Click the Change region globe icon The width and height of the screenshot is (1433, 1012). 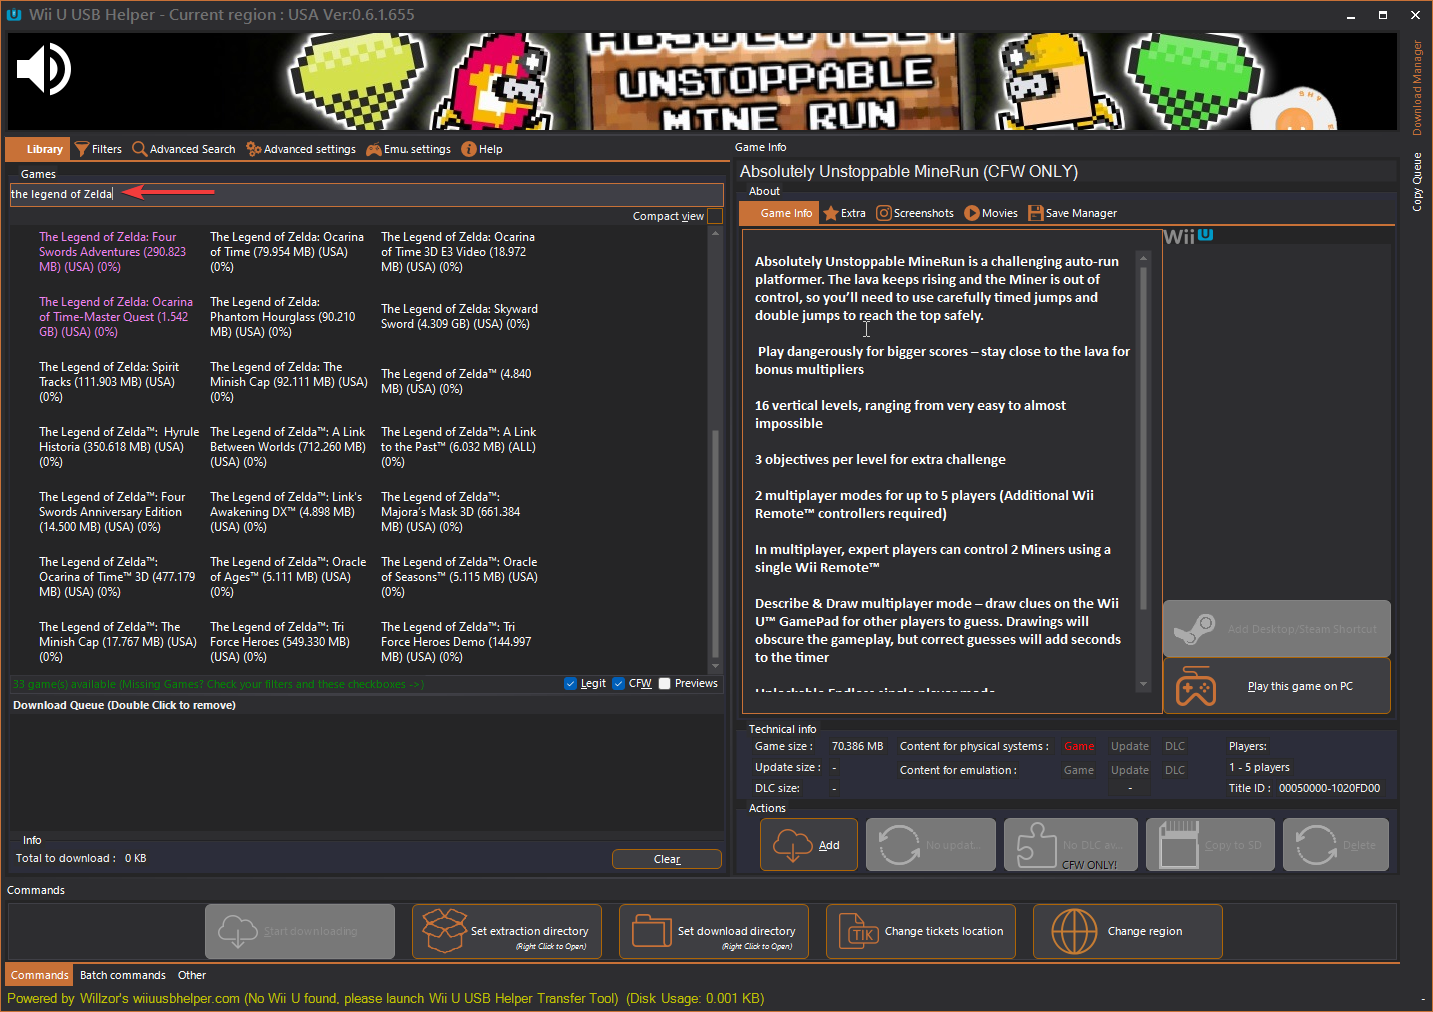coord(1074,931)
